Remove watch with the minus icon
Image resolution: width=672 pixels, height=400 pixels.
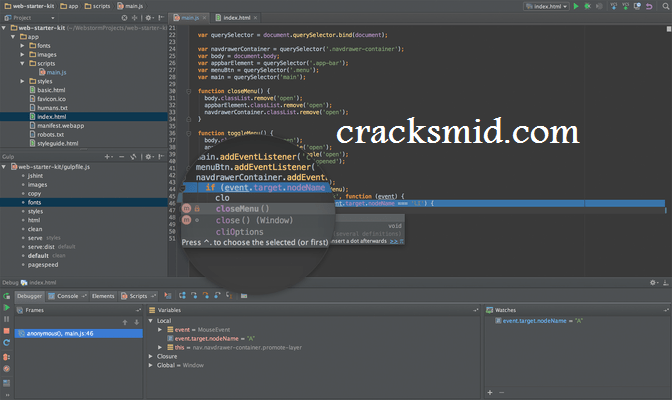(501, 392)
